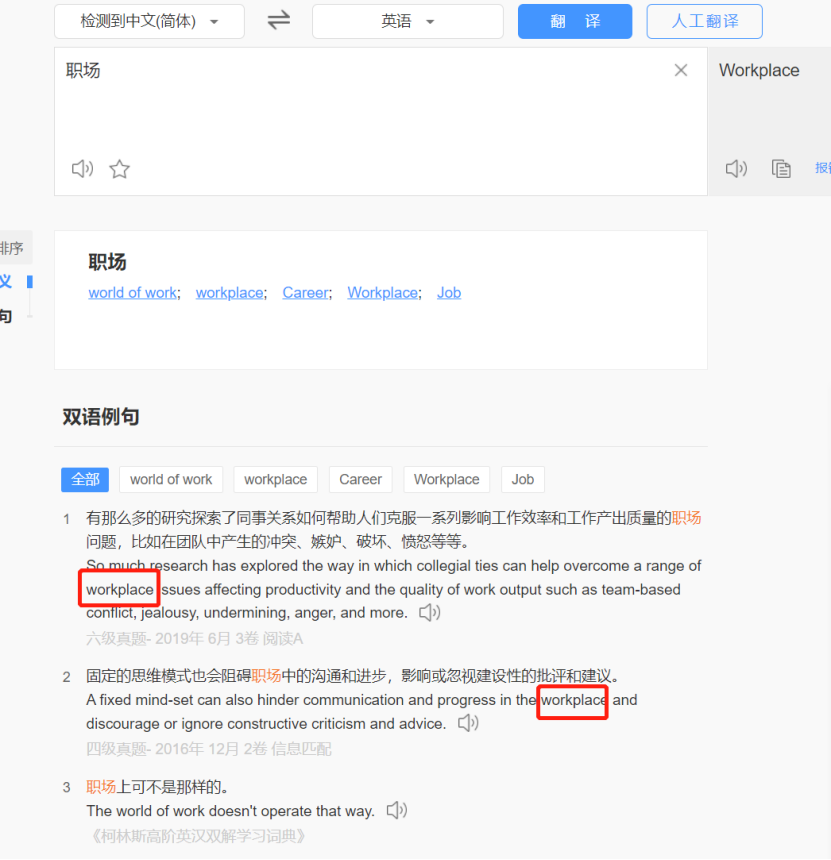
Task: Open the 'world of work' definition link
Action: (x=133, y=292)
